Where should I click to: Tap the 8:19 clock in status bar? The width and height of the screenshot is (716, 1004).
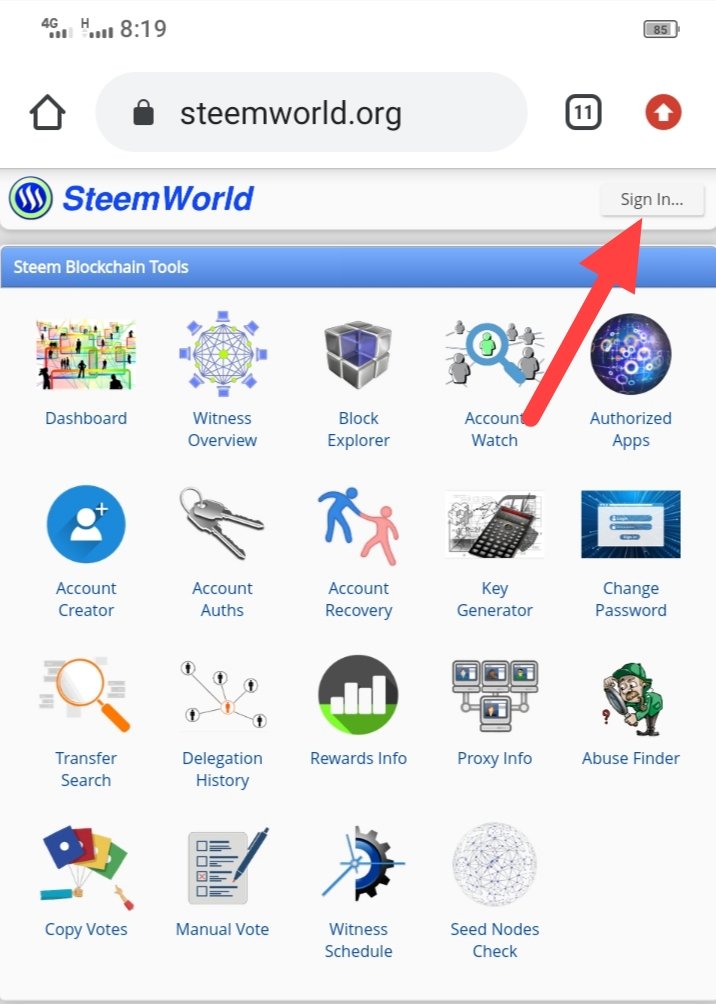pos(143,29)
